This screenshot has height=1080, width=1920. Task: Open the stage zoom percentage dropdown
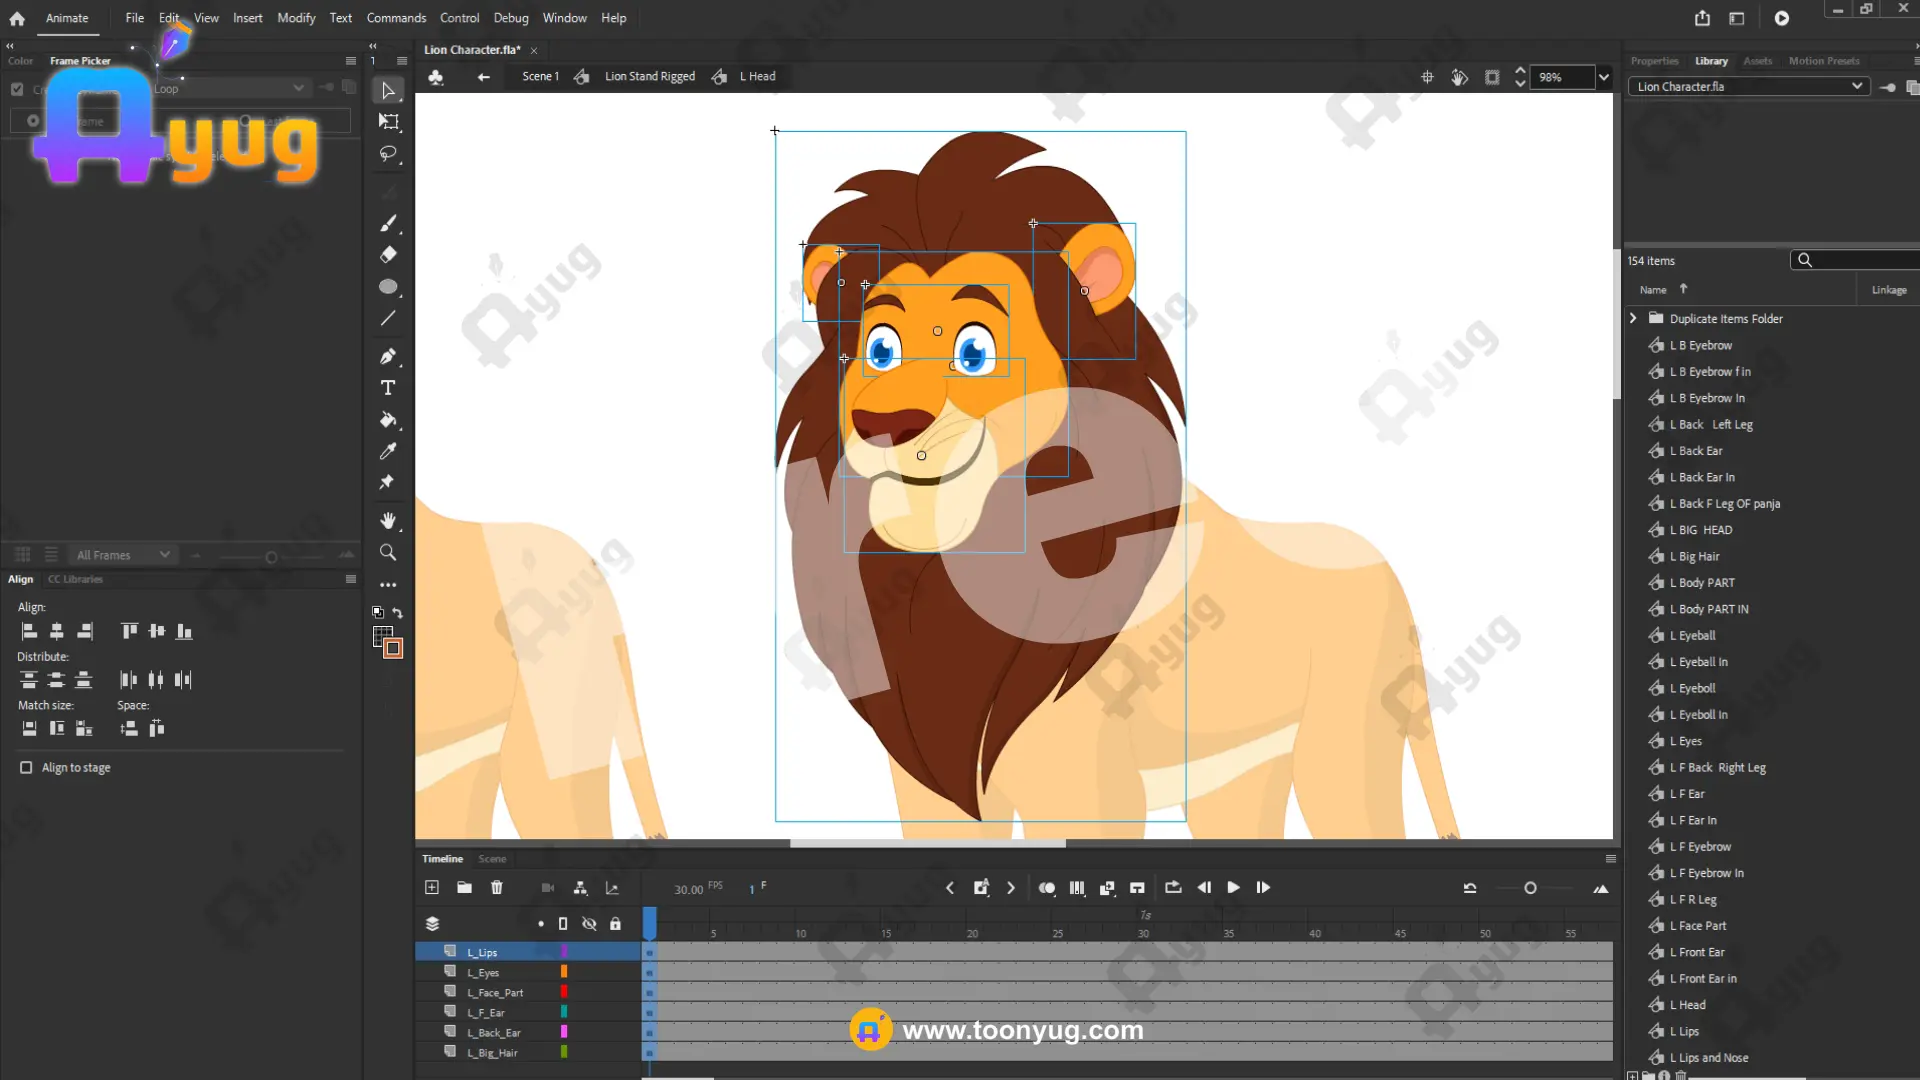(x=1604, y=77)
